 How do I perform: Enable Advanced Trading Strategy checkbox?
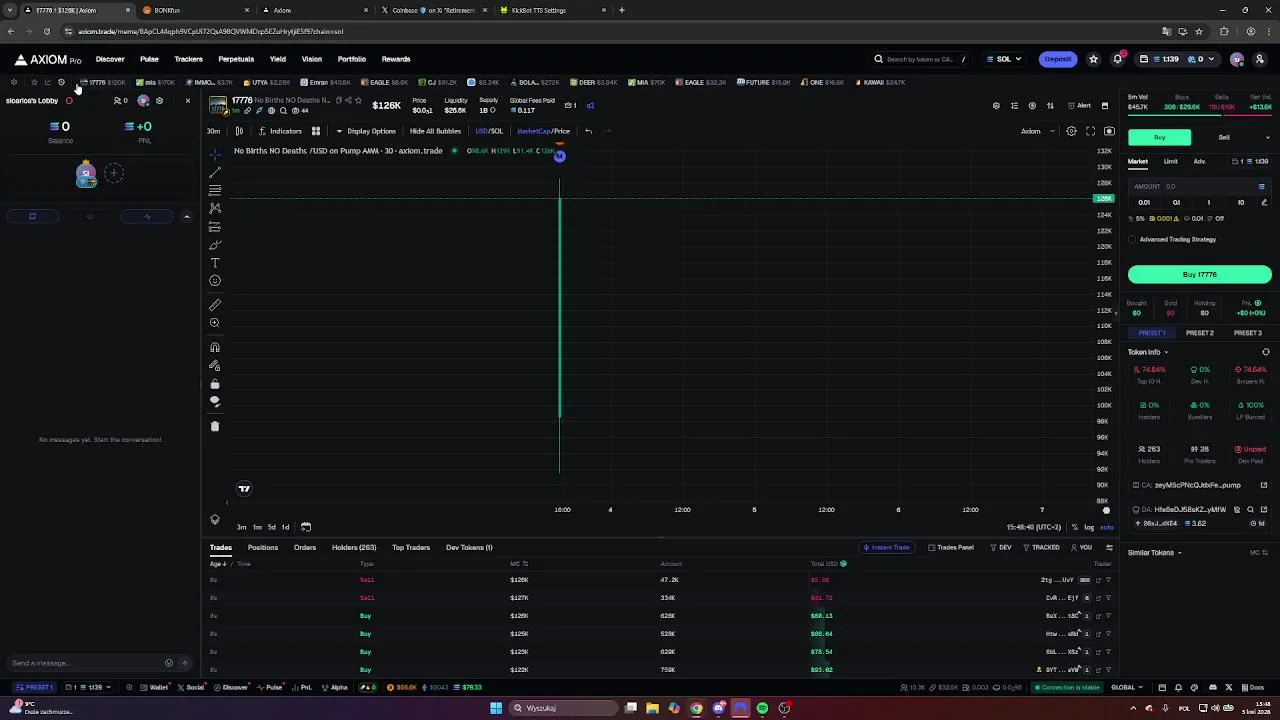point(1132,239)
